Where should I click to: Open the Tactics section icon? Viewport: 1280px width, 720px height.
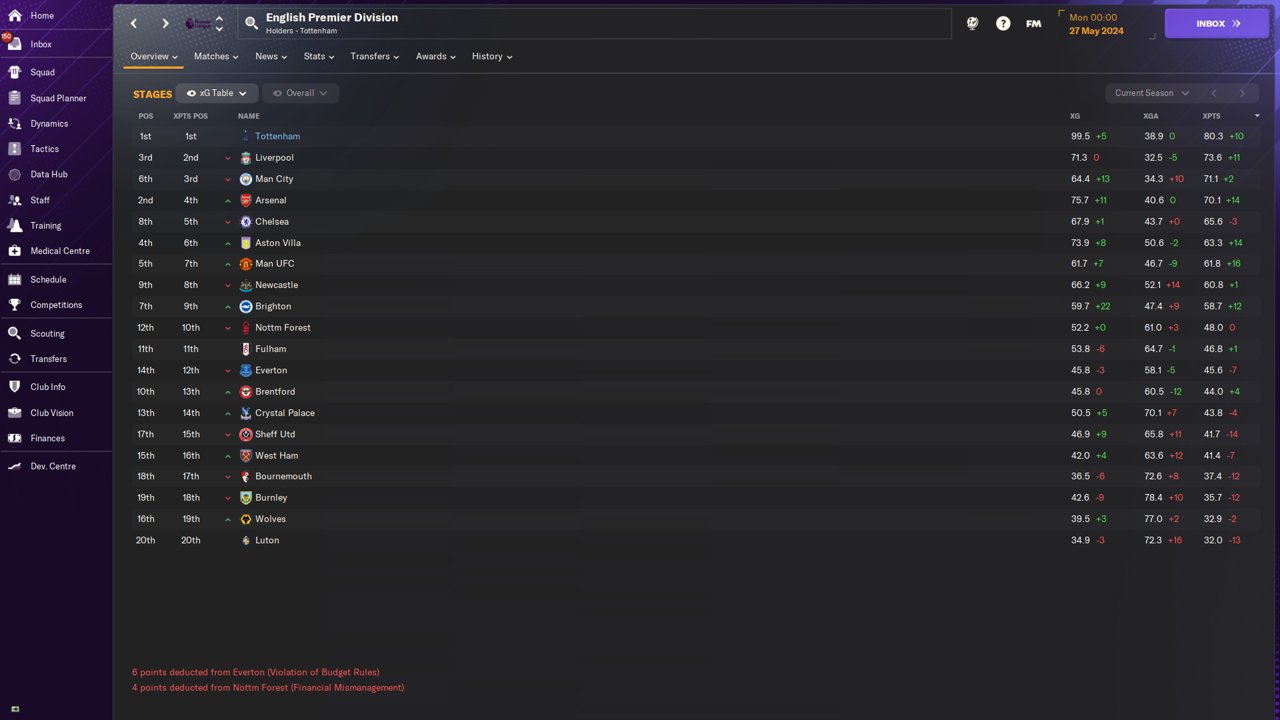pos(14,149)
